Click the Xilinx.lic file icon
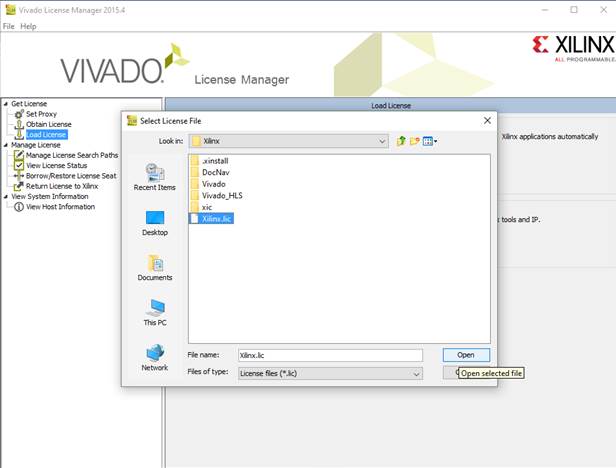This screenshot has width=616, height=468. click(194, 218)
